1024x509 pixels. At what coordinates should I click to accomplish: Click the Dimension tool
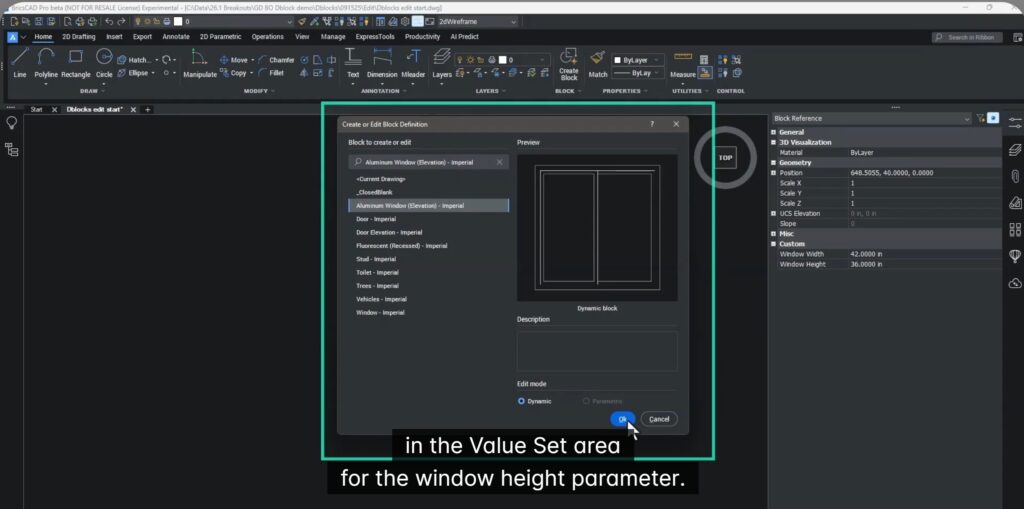coord(382,63)
